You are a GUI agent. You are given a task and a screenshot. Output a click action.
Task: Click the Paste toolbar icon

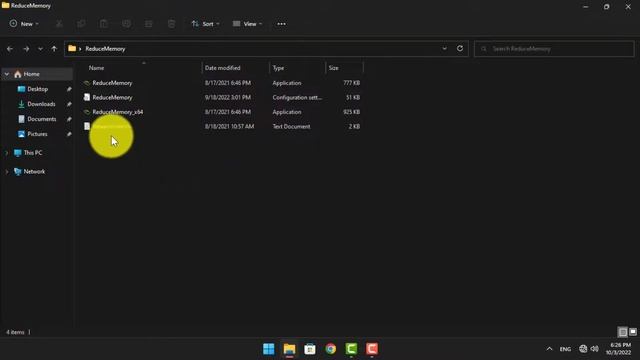tap(104, 24)
